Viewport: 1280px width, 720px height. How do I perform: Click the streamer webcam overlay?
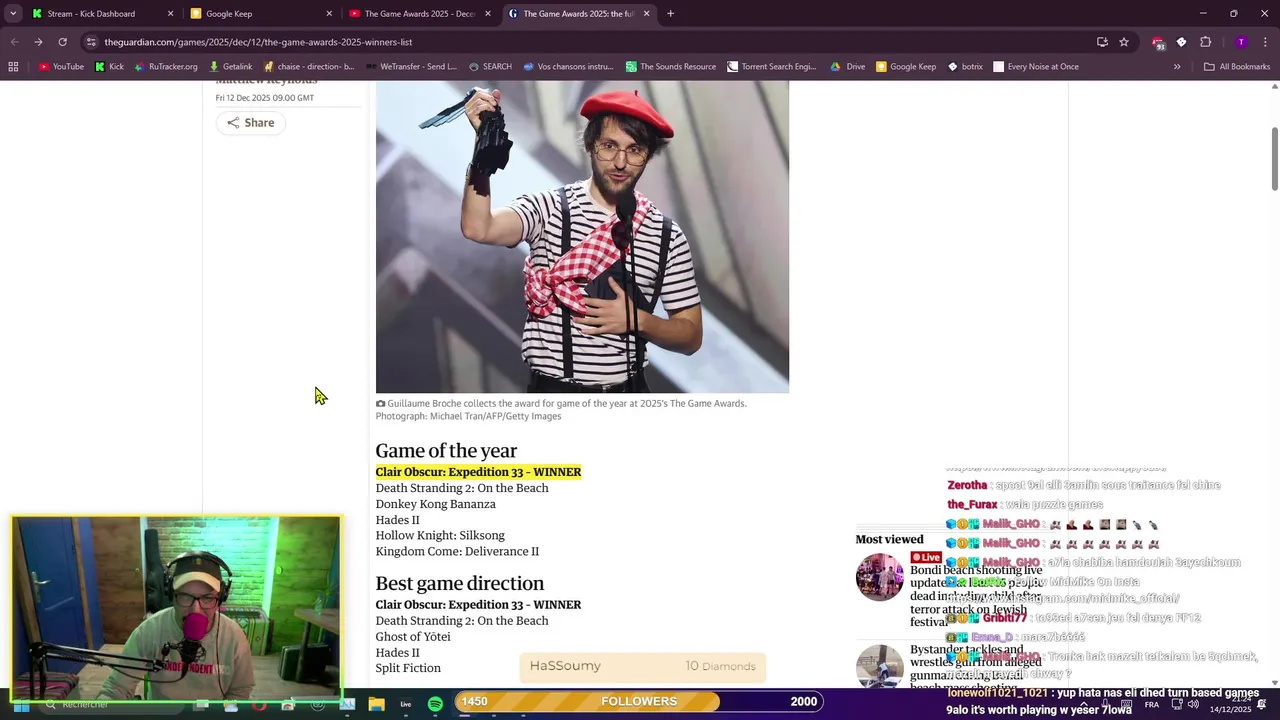pos(176,608)
